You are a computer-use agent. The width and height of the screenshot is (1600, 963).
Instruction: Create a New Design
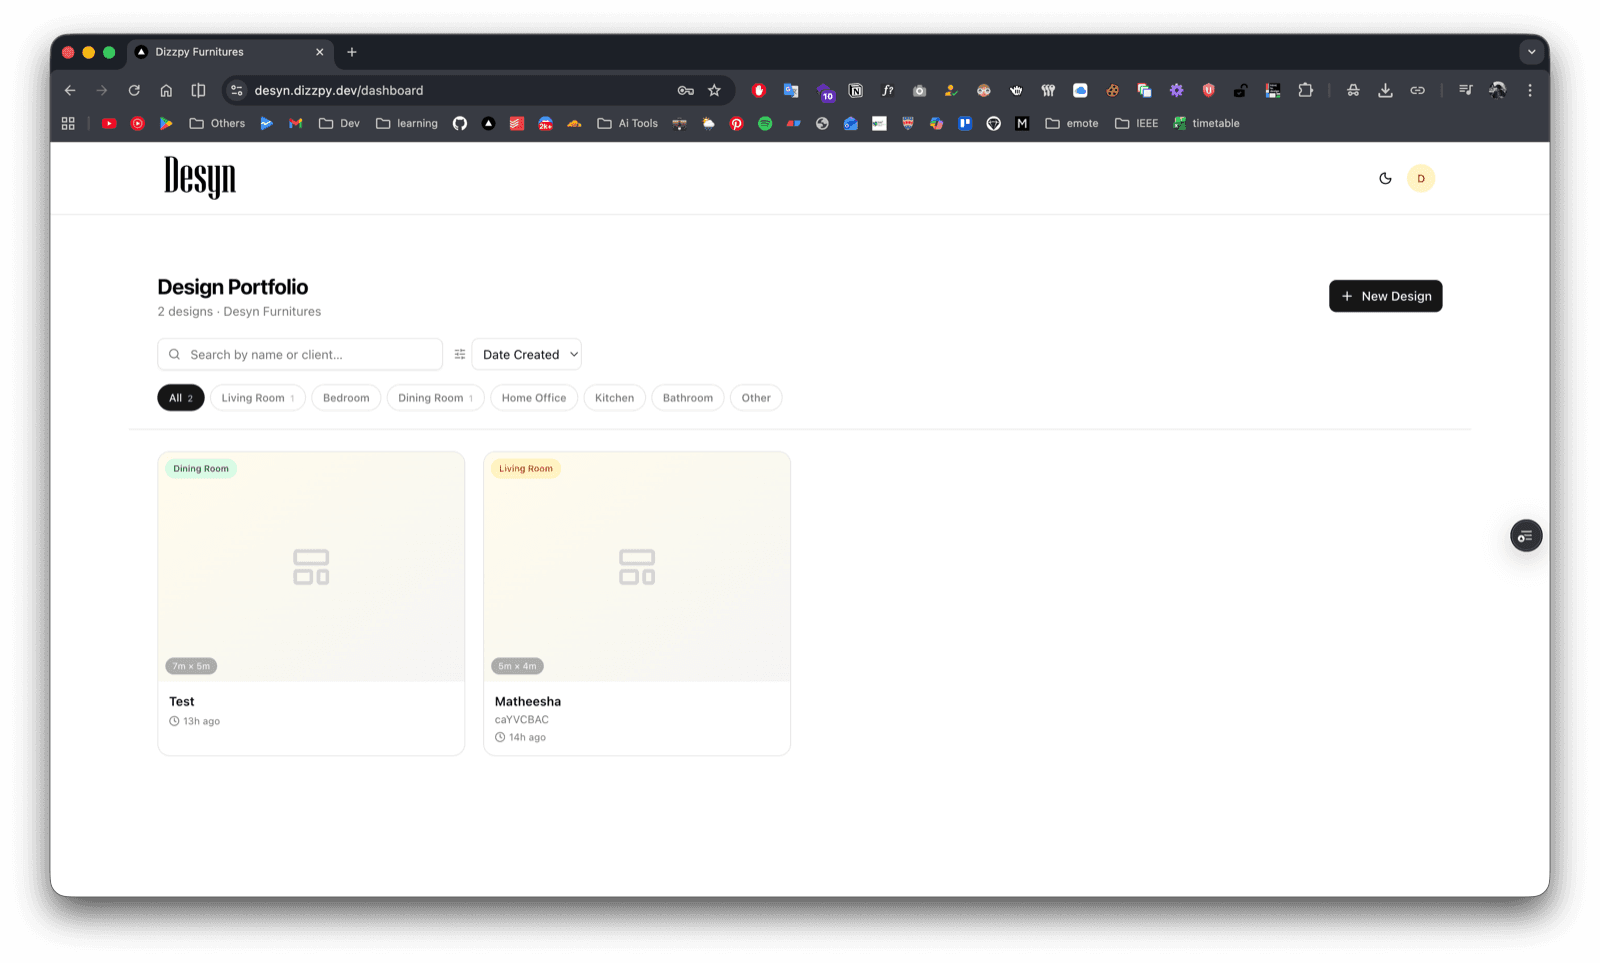[1385, 296]
